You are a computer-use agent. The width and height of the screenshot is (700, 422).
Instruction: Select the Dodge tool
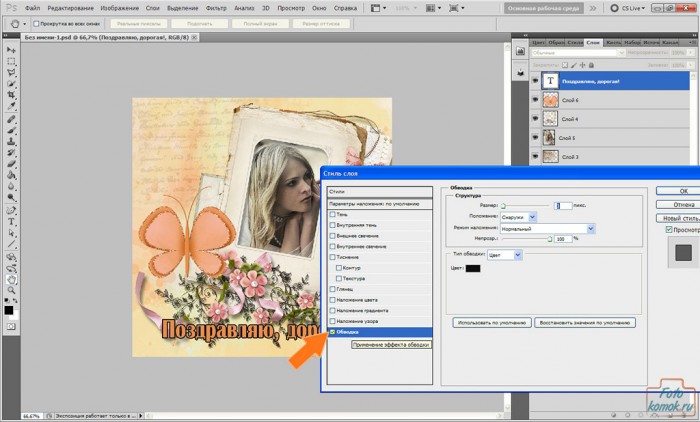11,197
